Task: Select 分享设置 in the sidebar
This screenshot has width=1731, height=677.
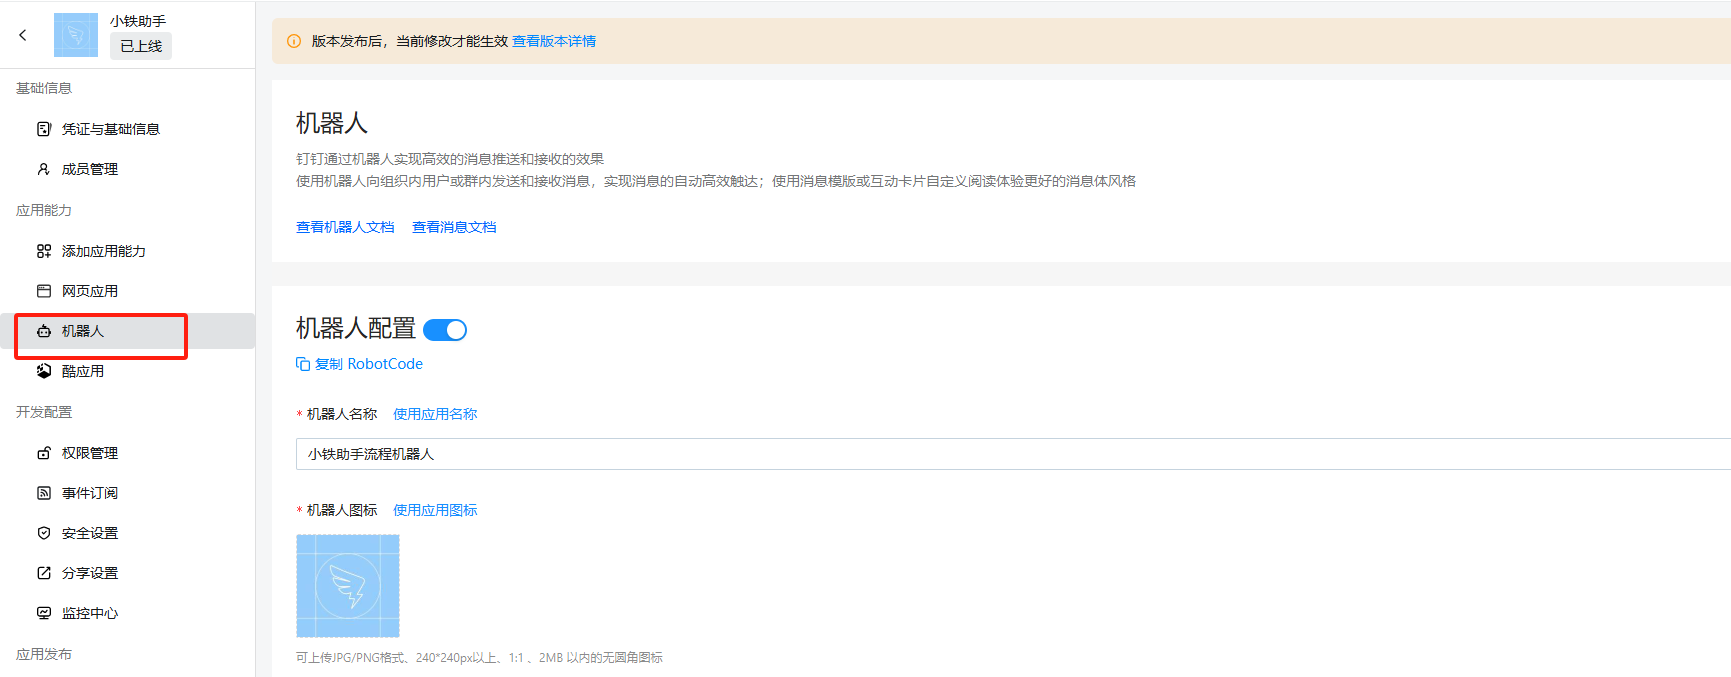Action: point(90,573)
